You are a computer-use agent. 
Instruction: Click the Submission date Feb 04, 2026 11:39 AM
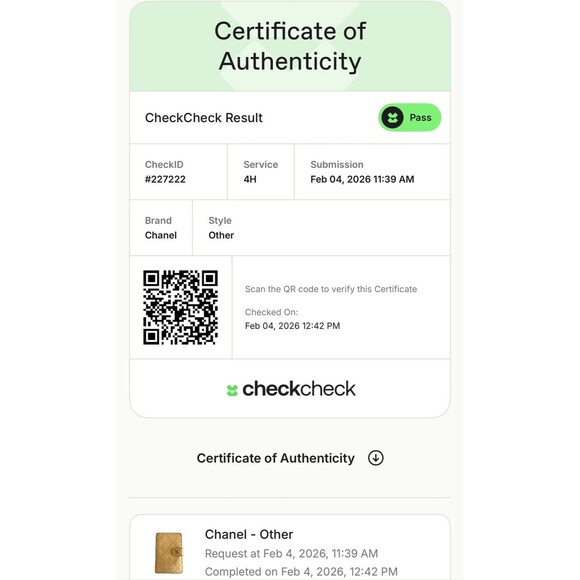pos(362,179)
